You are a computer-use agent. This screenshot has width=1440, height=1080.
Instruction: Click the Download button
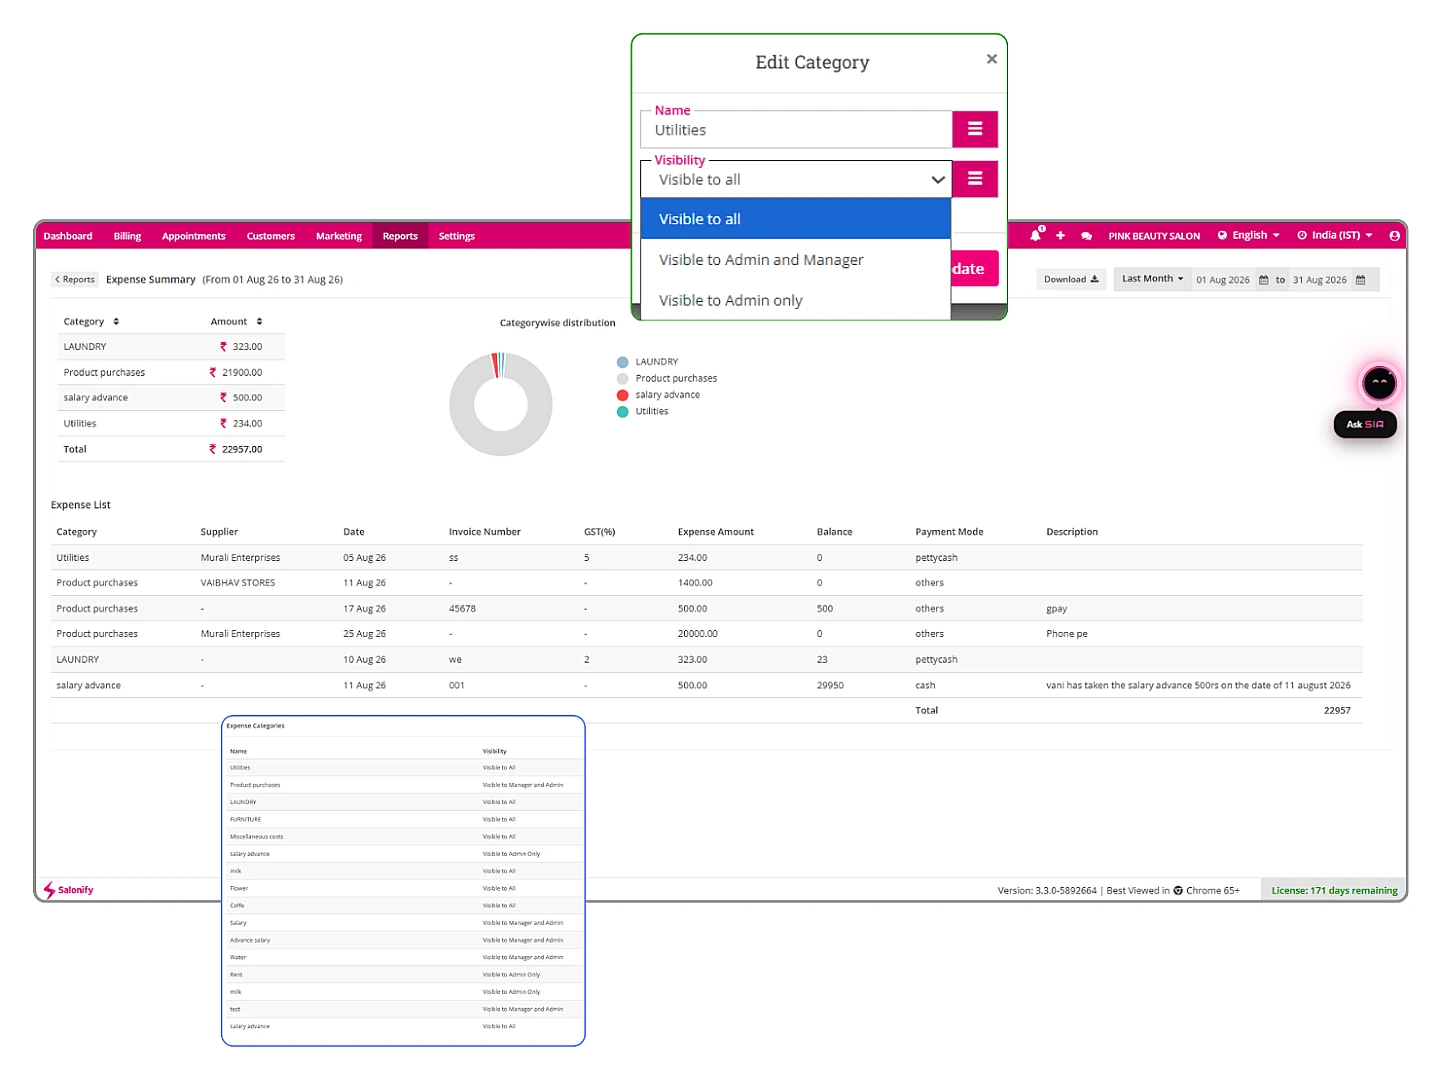[1071, 280]
